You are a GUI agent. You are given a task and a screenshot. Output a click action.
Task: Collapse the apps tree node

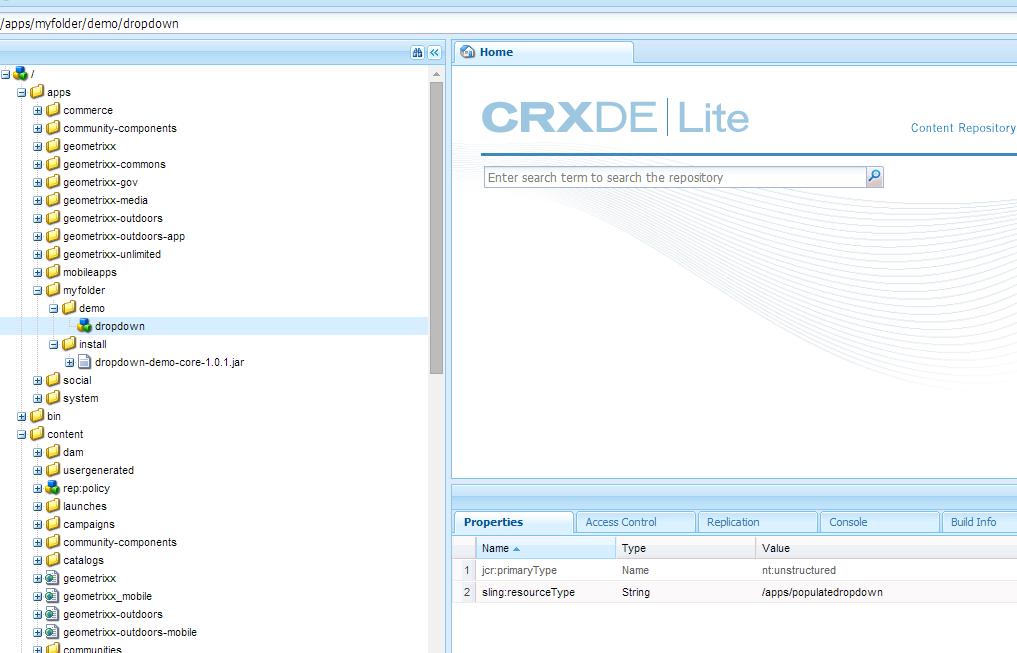coord(21,93)
